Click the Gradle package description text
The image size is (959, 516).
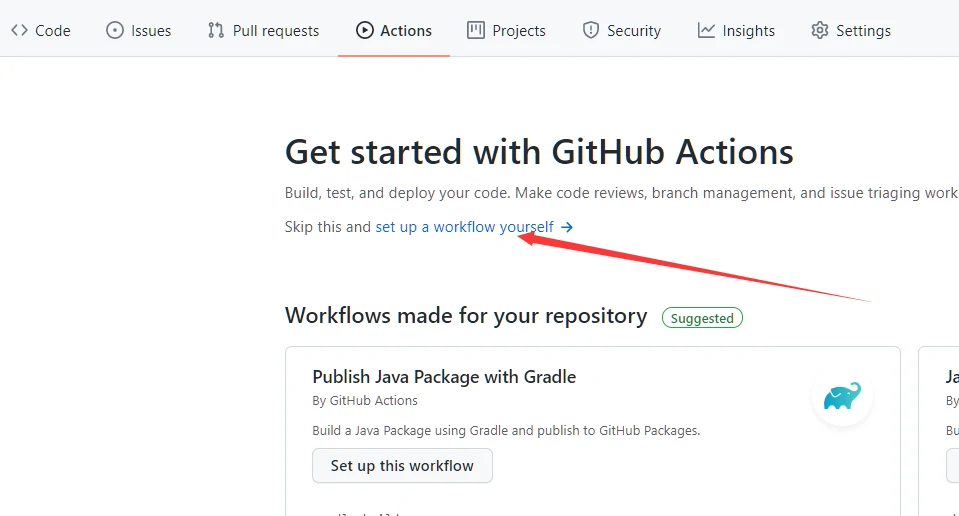coord(506,431)
